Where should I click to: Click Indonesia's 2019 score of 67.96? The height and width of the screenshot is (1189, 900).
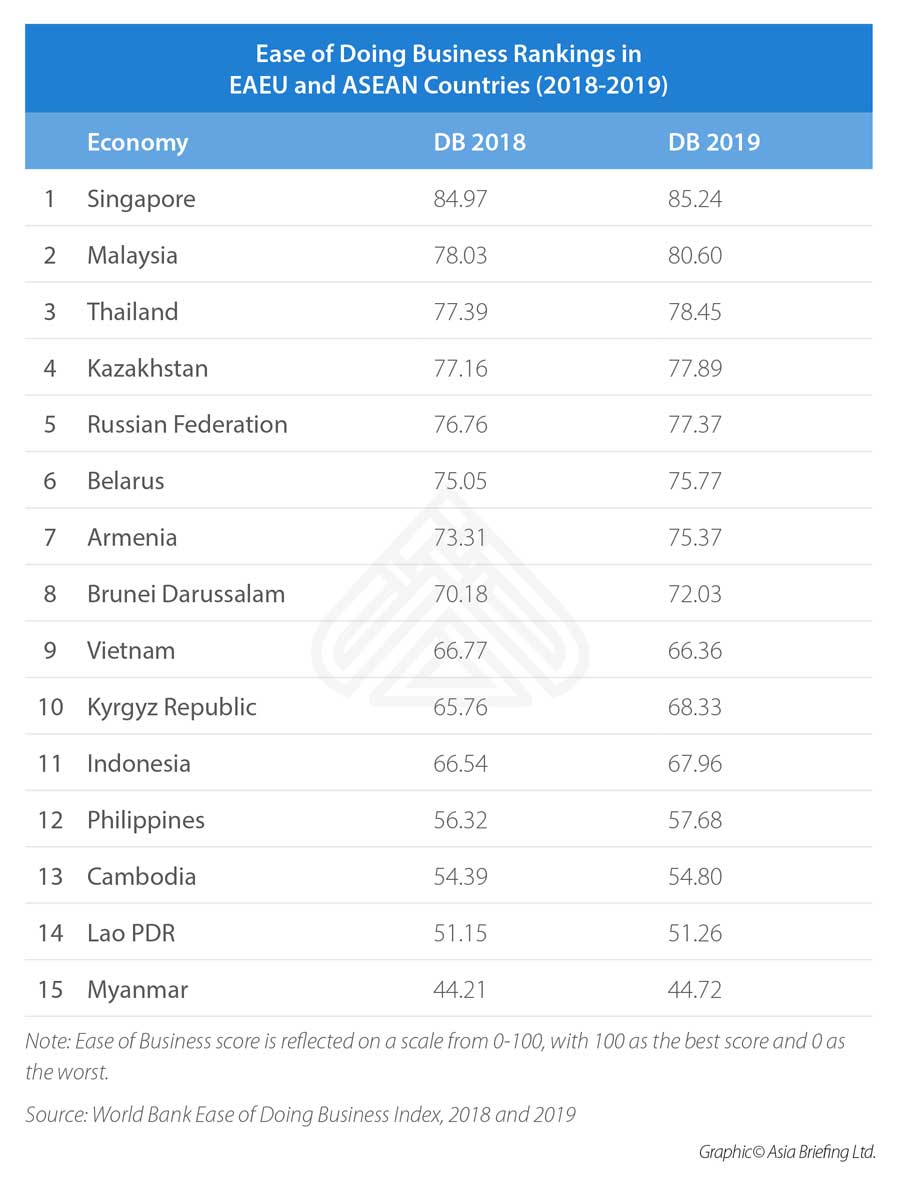(x=694, y=764)
